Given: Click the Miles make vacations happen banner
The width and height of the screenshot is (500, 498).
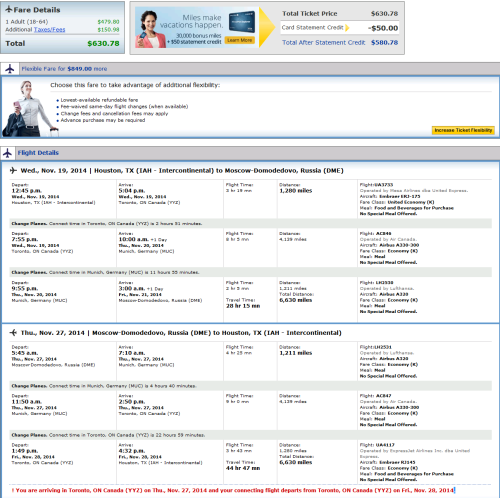Looking at the screenshot, I should [197, 28].
